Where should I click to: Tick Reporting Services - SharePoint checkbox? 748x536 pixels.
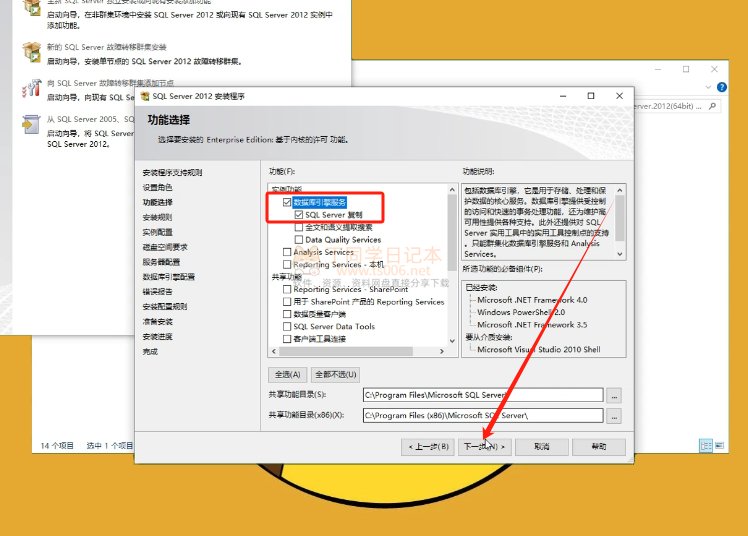click(x=287, y=289)
